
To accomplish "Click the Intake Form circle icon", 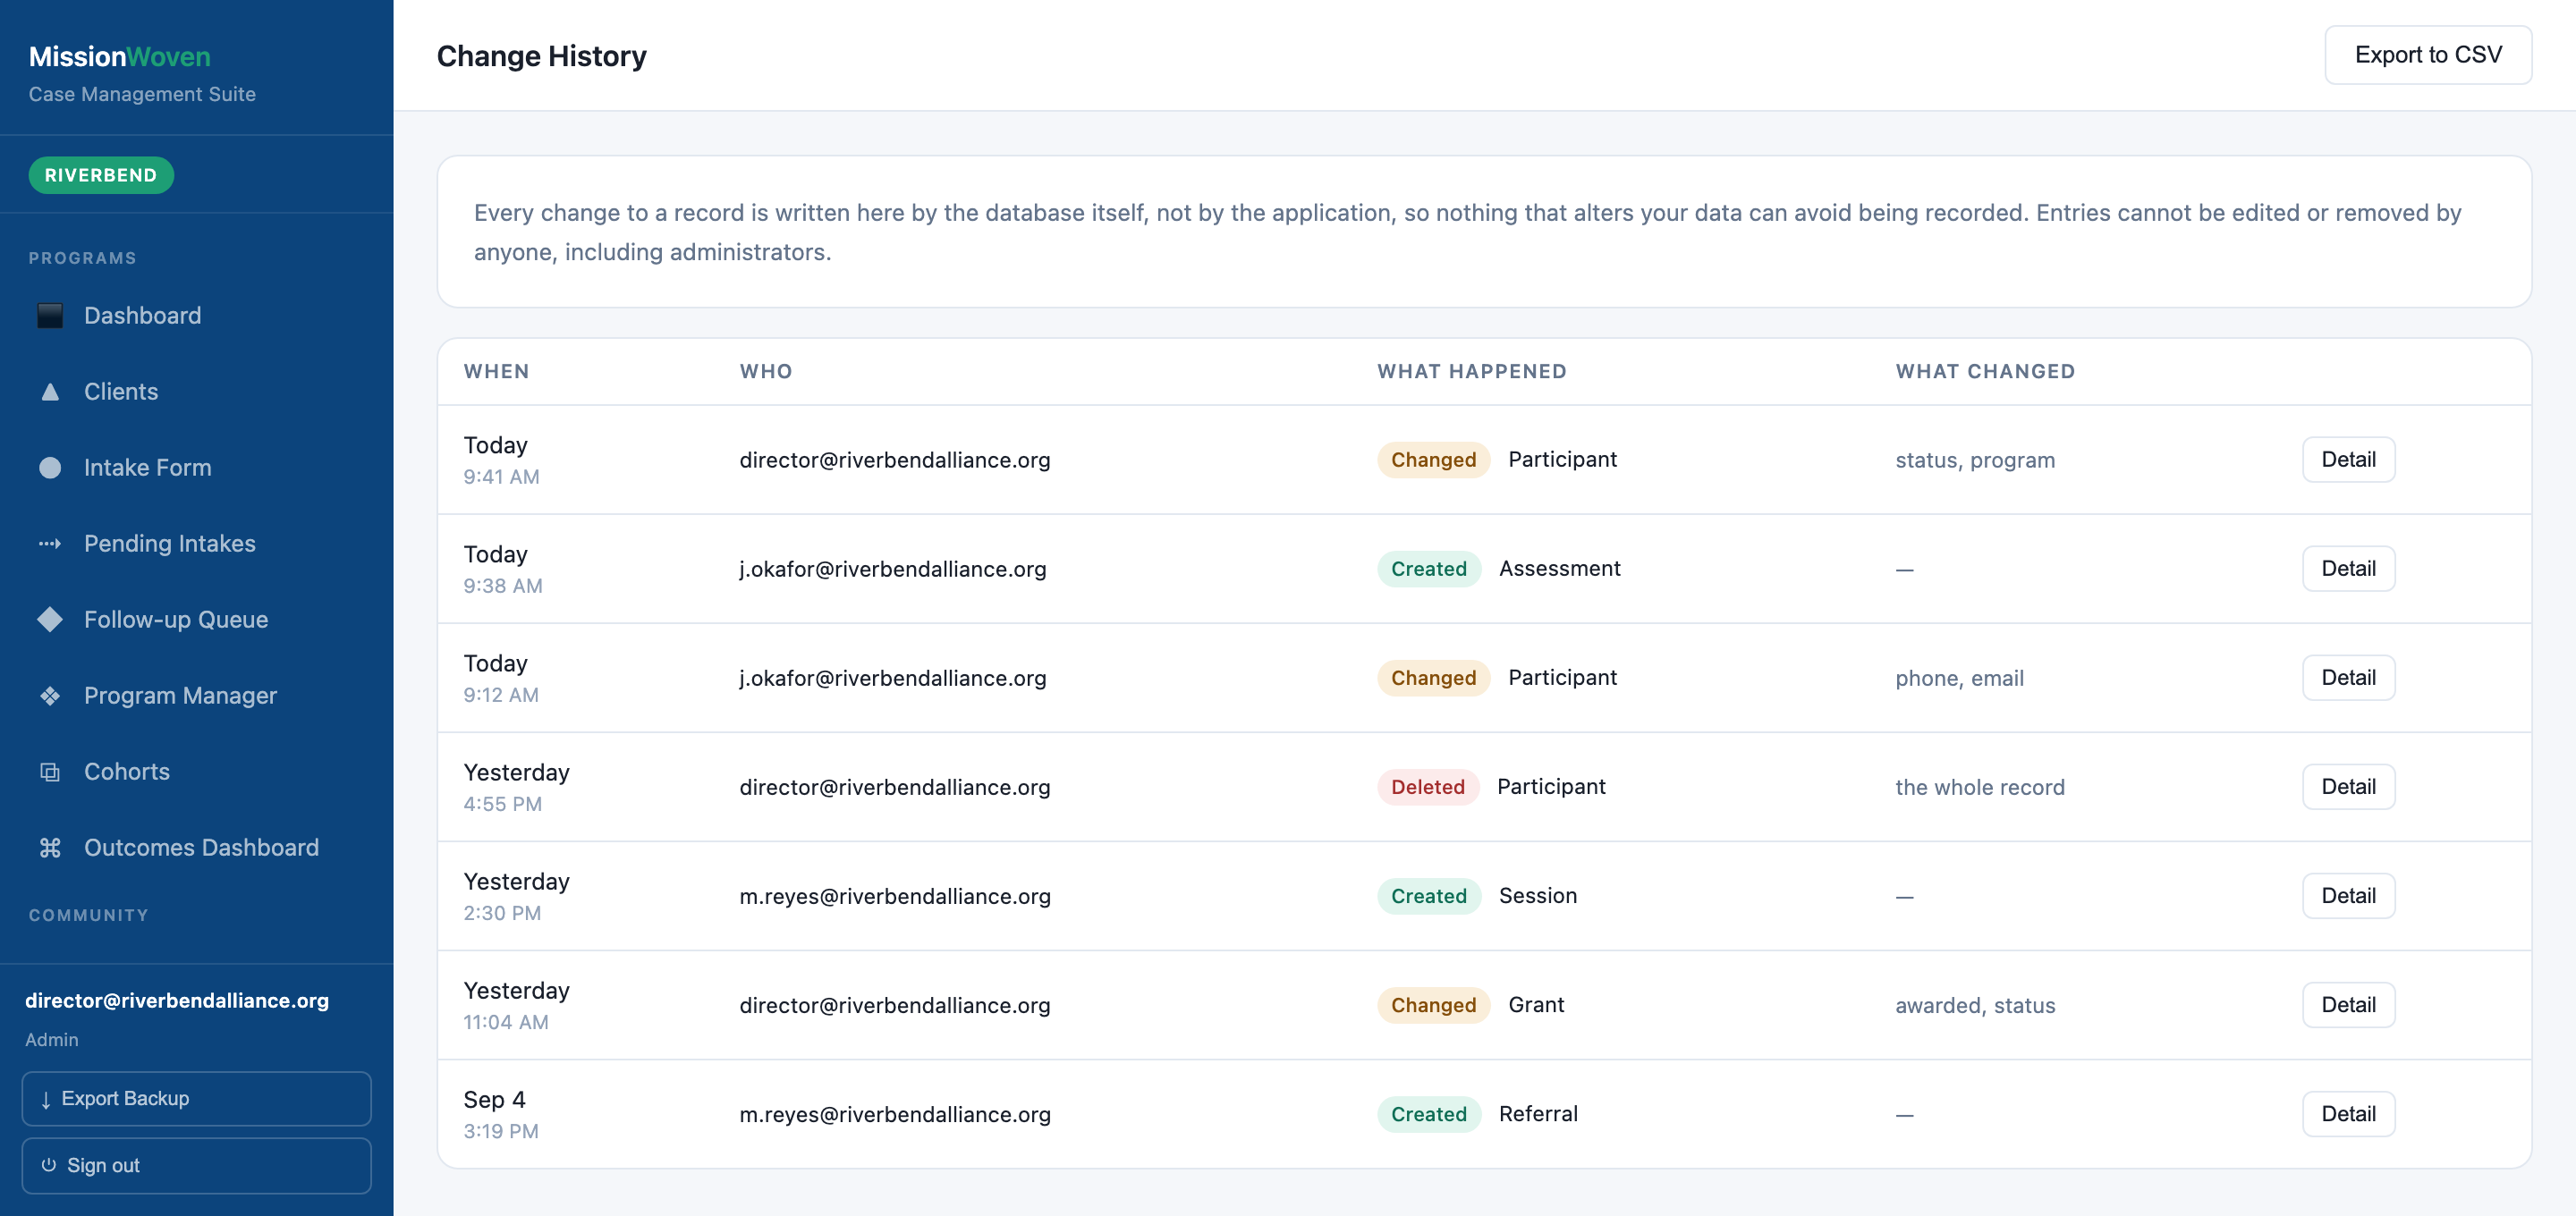I will coord(50,468).
